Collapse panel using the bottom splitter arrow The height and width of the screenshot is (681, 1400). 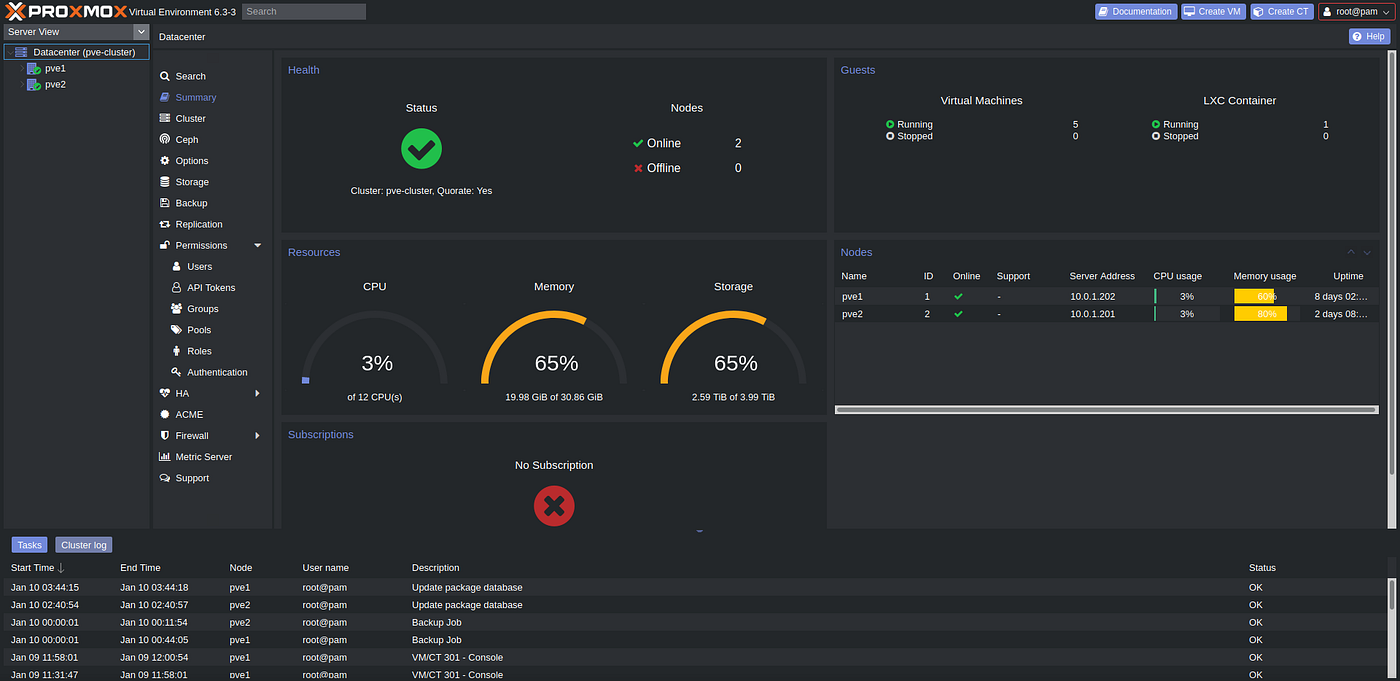pos(700,532)
